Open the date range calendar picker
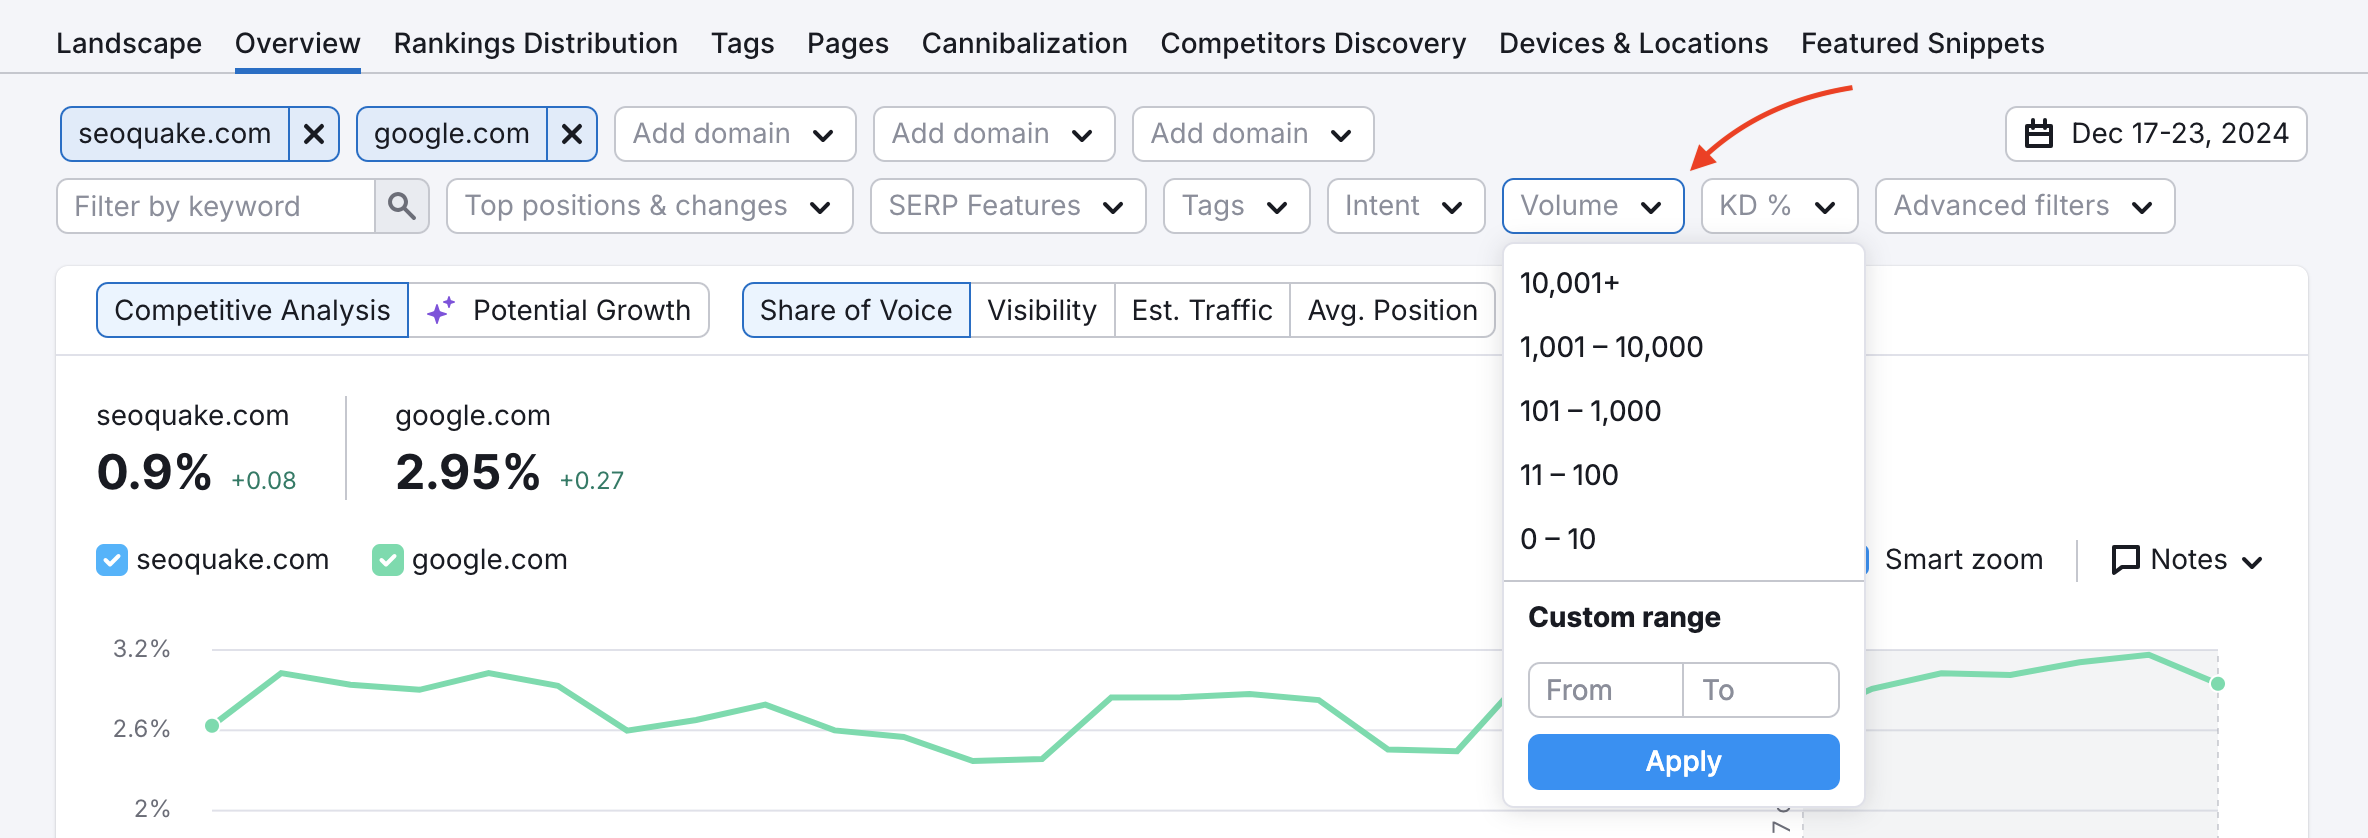The width and height of the screenshot is (2368, 838). tap(2156, 134)
